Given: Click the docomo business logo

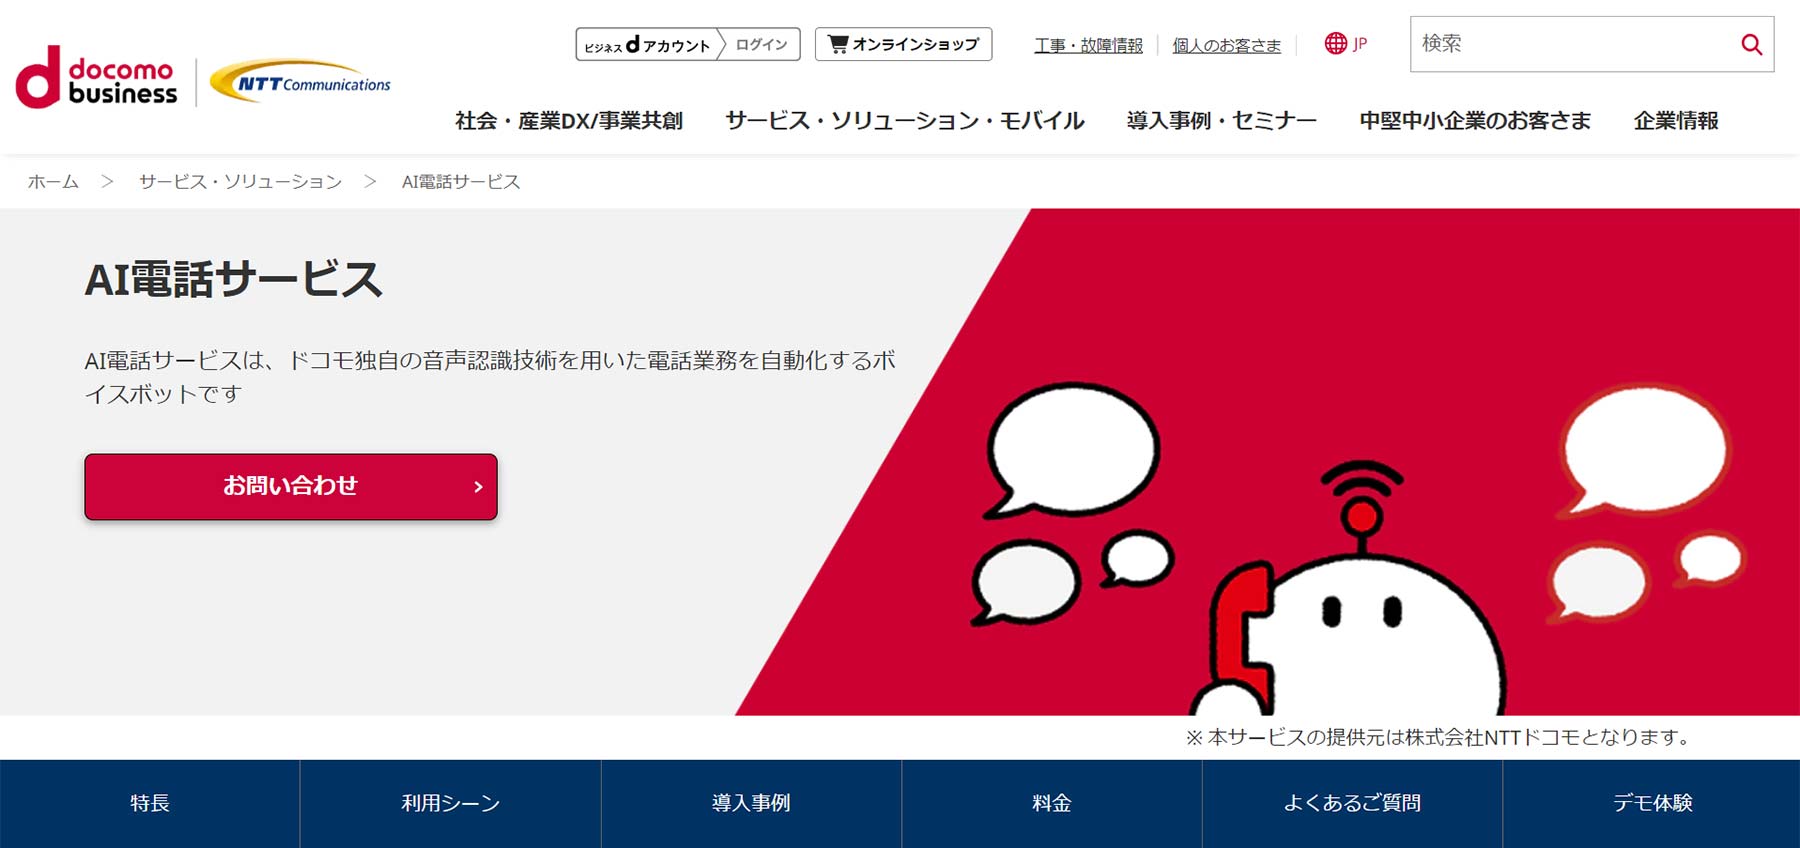Looking at the screenshot, I should [96, 78].
